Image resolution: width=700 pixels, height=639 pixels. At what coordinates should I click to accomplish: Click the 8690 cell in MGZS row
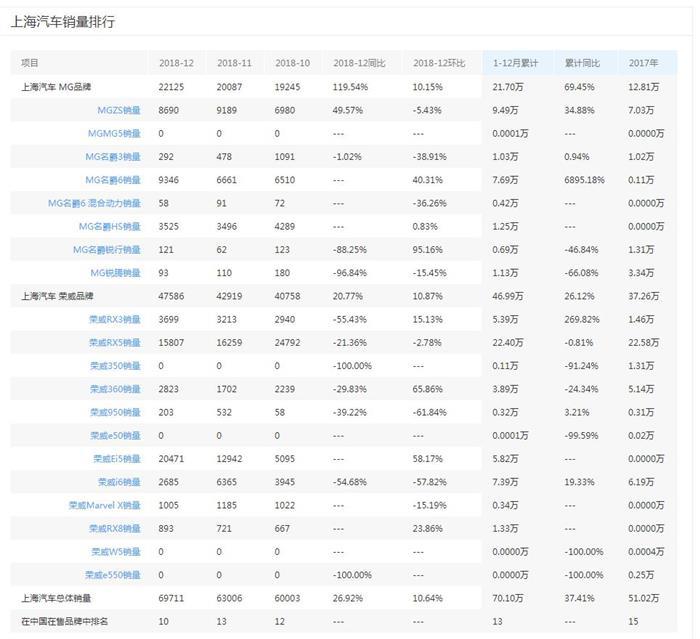tap(168, 110)
